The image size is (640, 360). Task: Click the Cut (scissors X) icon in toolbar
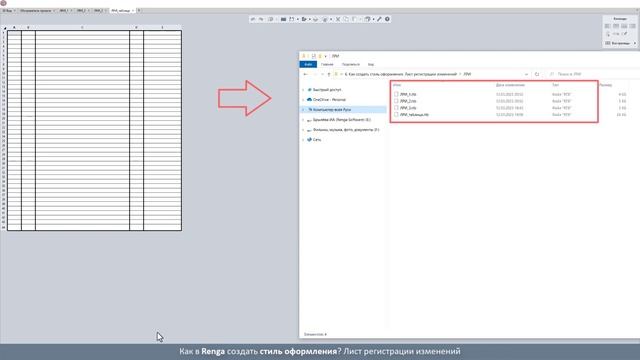point(338,19)
